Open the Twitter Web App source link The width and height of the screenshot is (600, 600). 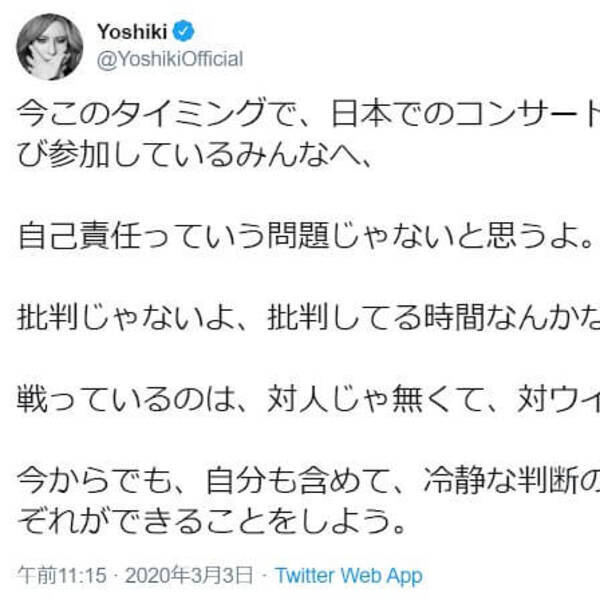[x=348, y=576]
